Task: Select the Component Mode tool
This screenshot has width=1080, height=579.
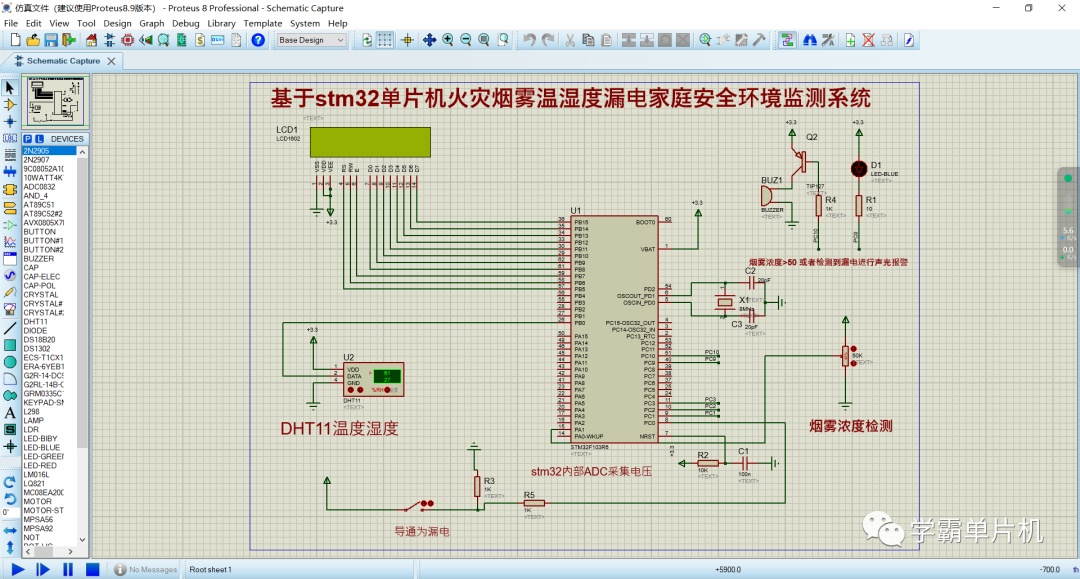Action: click(10, 105)
